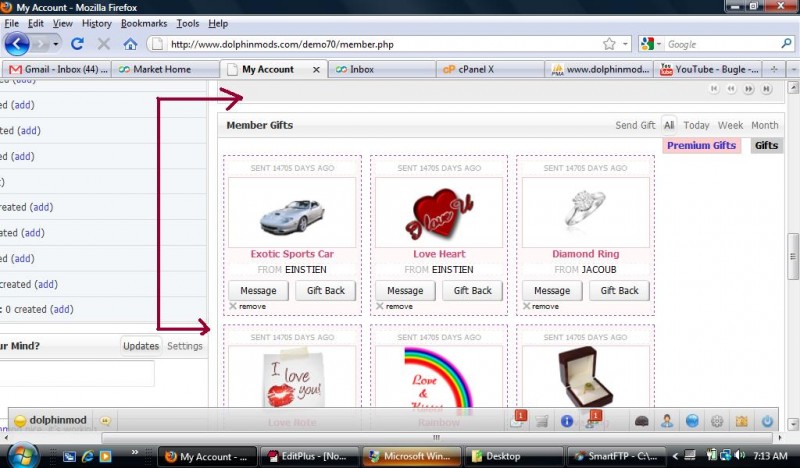Open the File menu

point(12,23)
